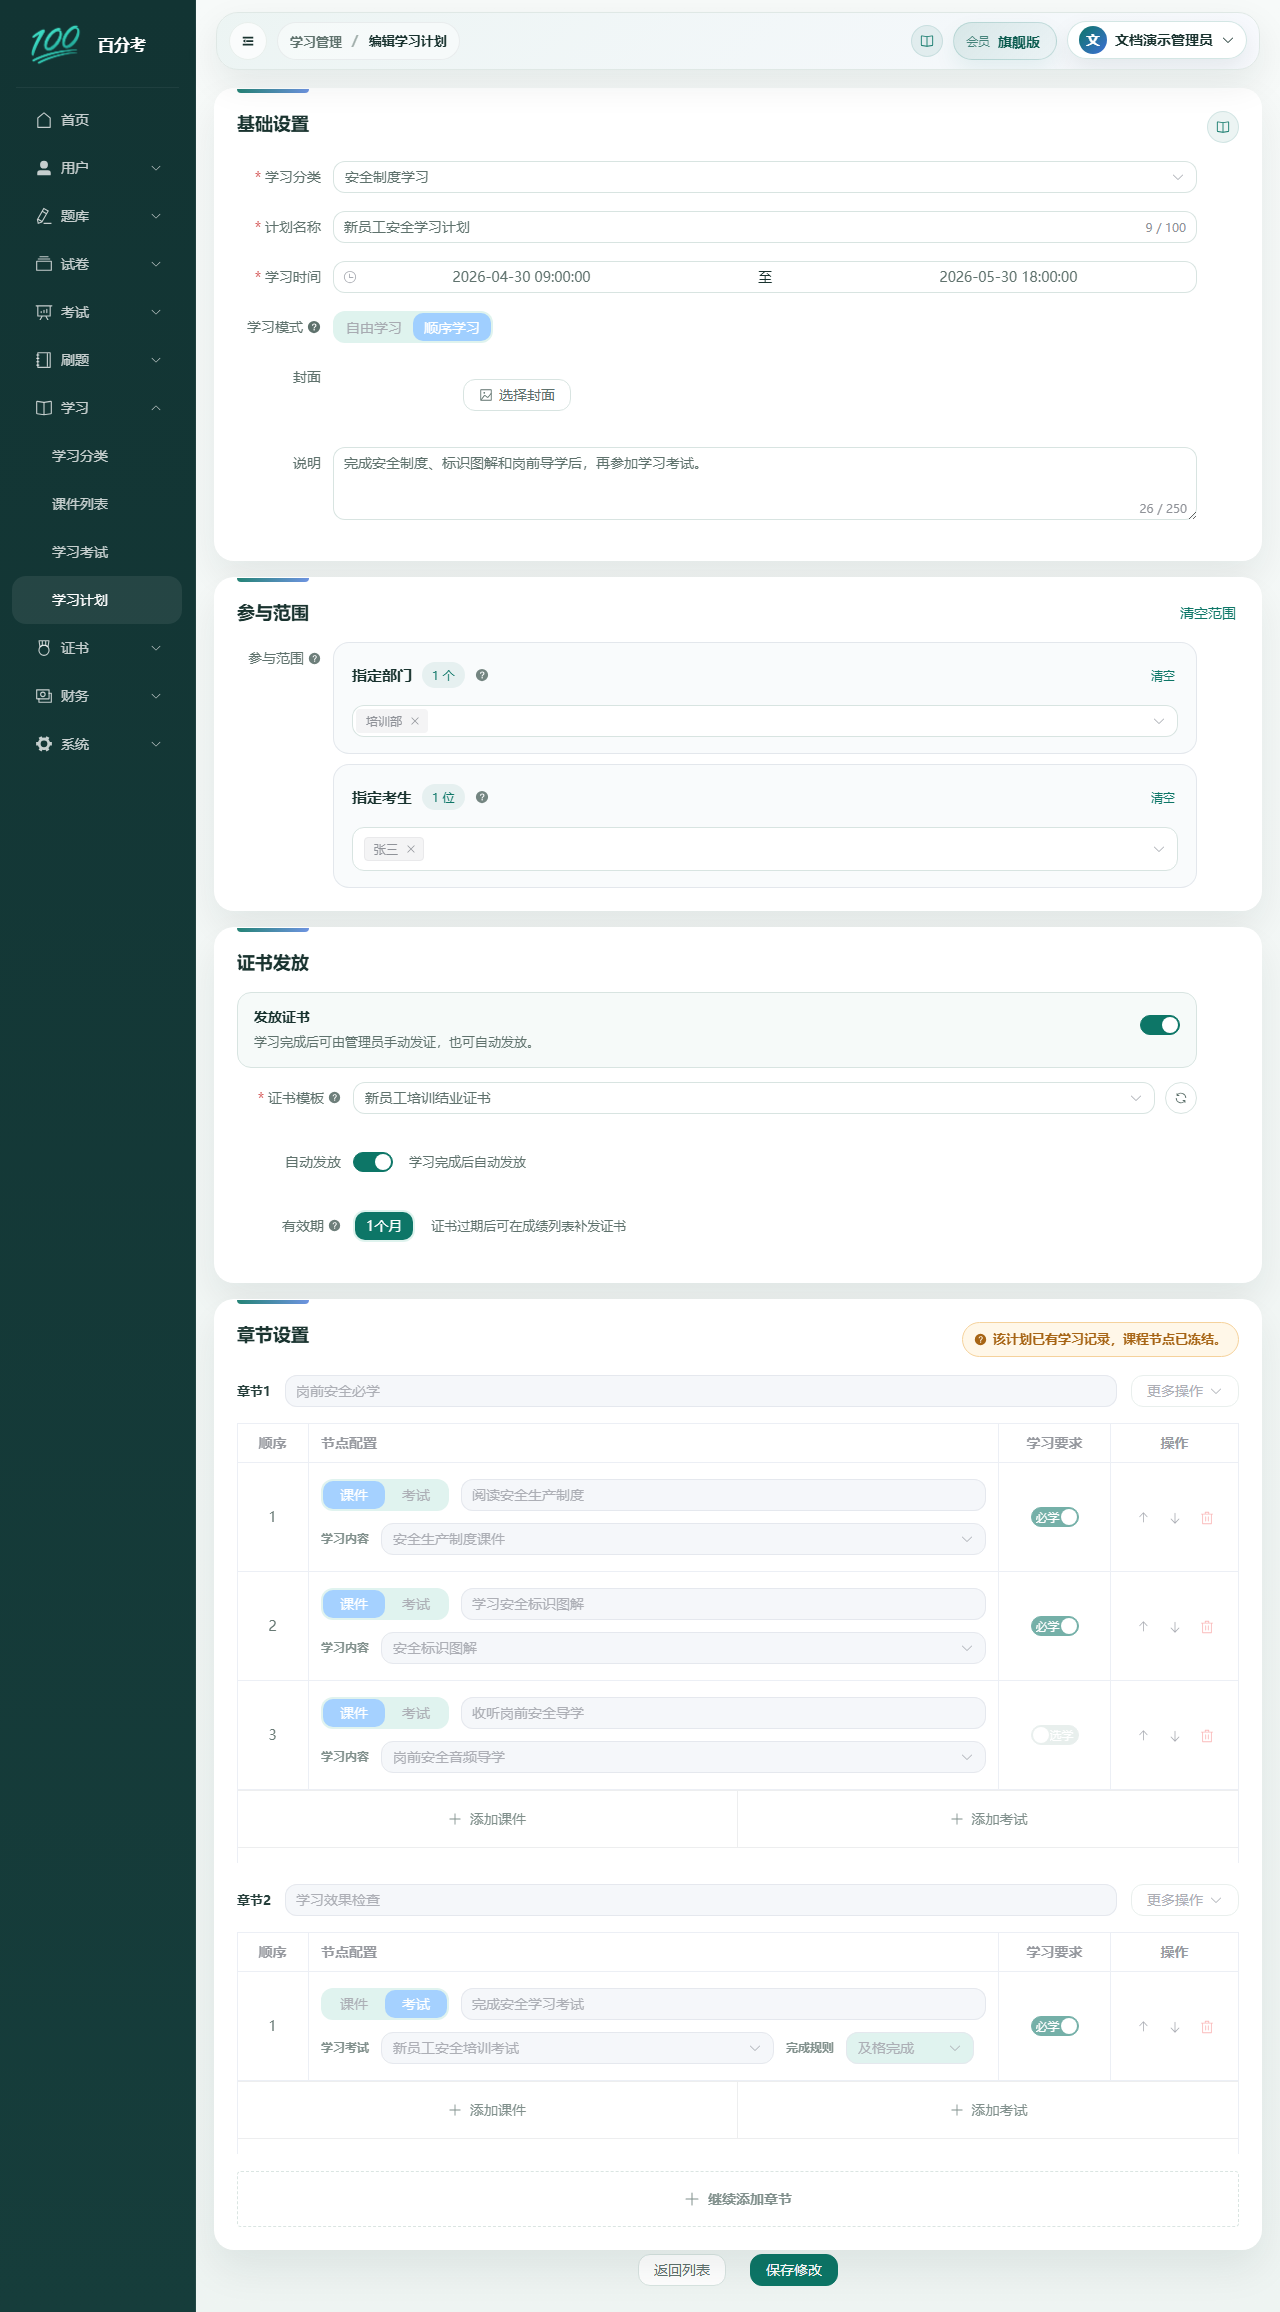The height and width of the screenshot is (2312, 1280).
Task: Expand the 证书 sidebar menu
Action: [97, 648]
